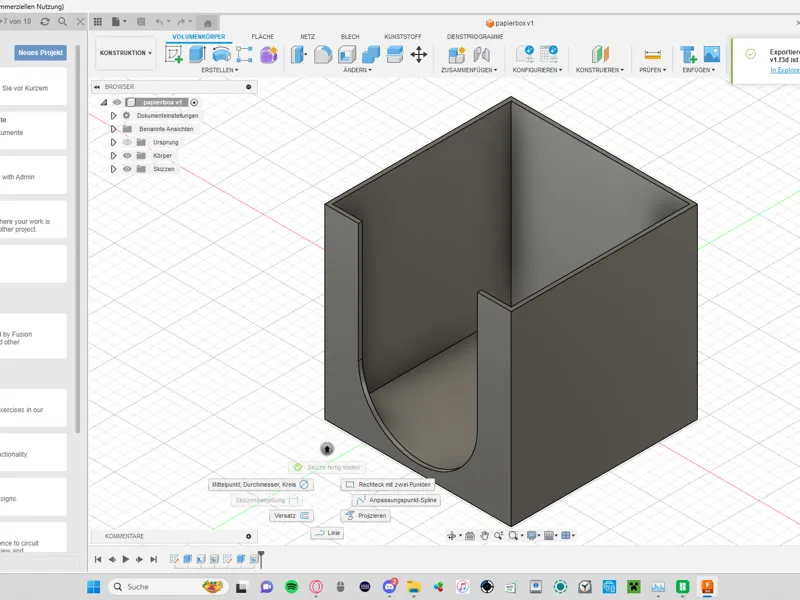The height and width of the screenshot is (600, 800).
Task: Choose Projizieren in marking menu
Action: [366, 516]
